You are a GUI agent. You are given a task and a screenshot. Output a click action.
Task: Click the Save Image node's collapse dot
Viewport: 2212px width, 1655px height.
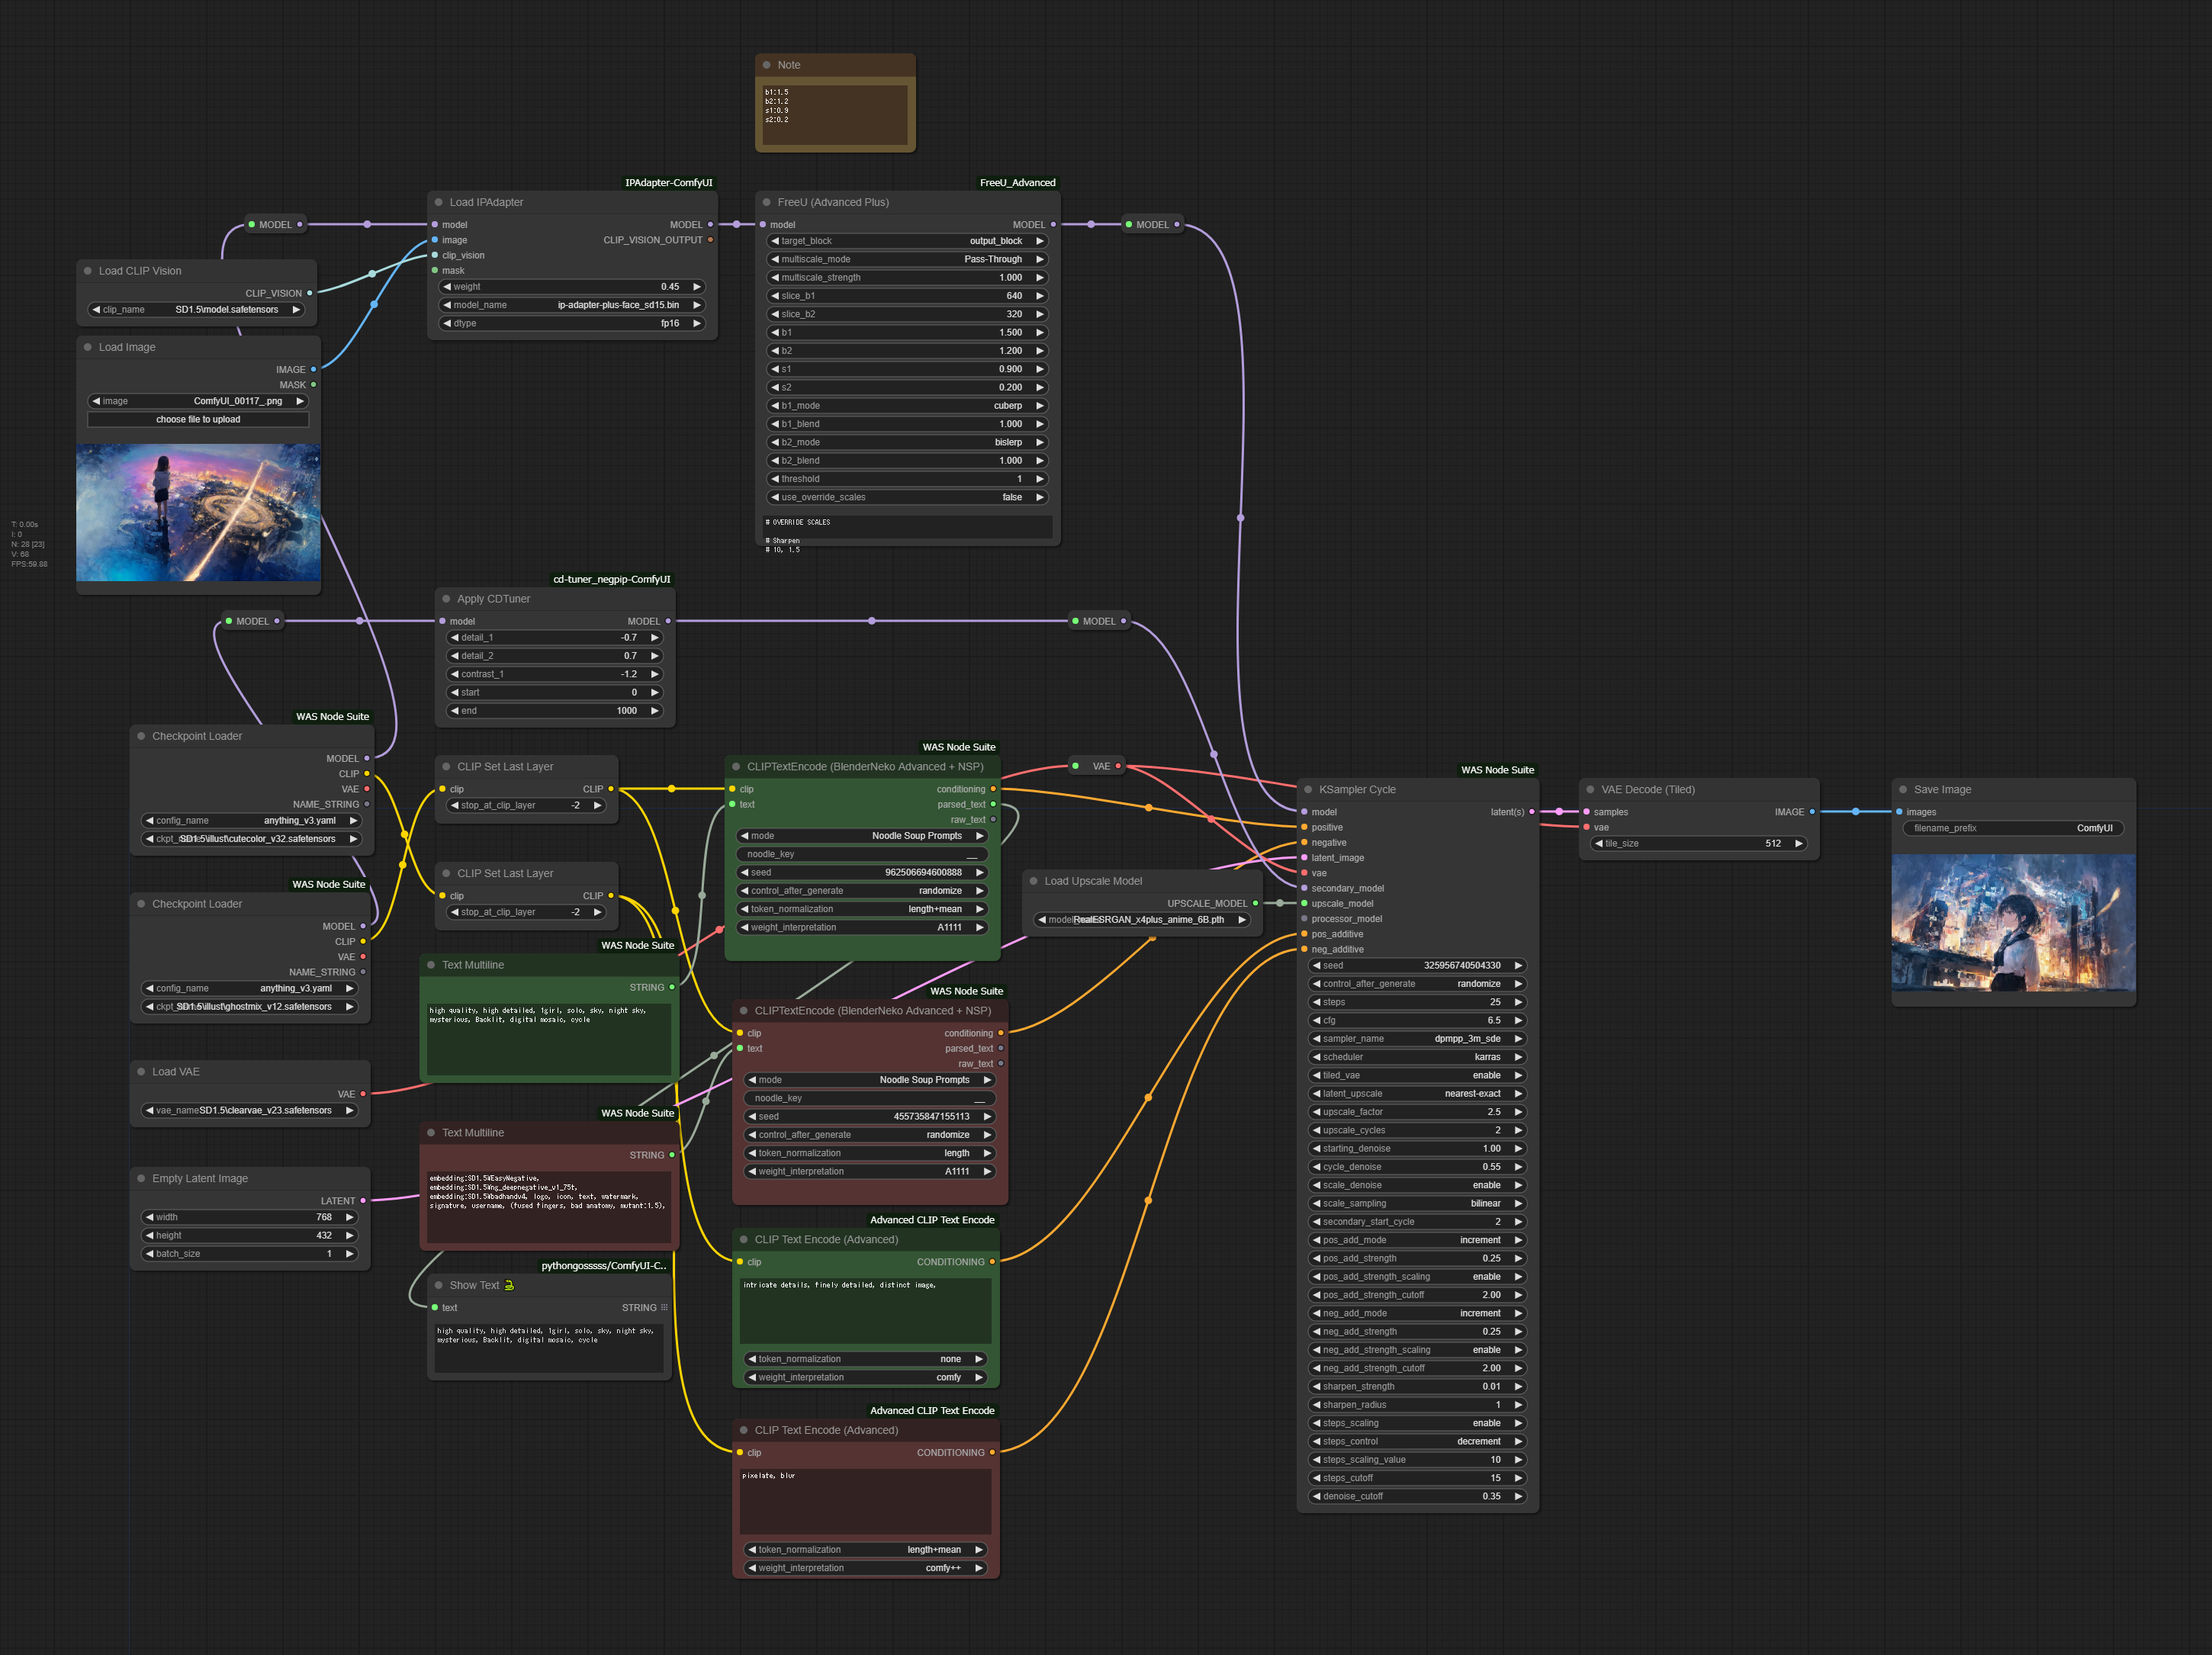(x=1903, y=790)
